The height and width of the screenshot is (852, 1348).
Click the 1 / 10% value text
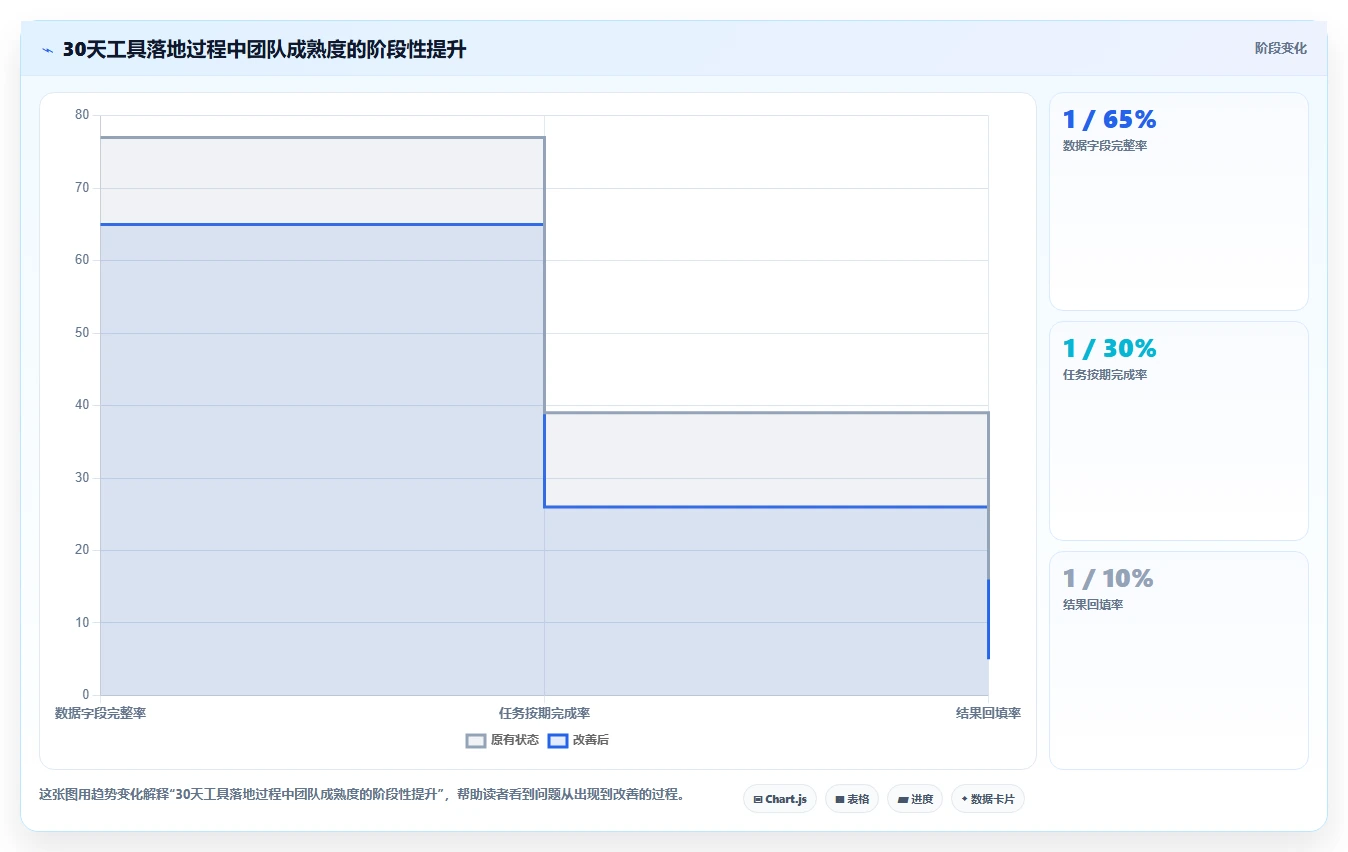click(x=1108, y=579)
